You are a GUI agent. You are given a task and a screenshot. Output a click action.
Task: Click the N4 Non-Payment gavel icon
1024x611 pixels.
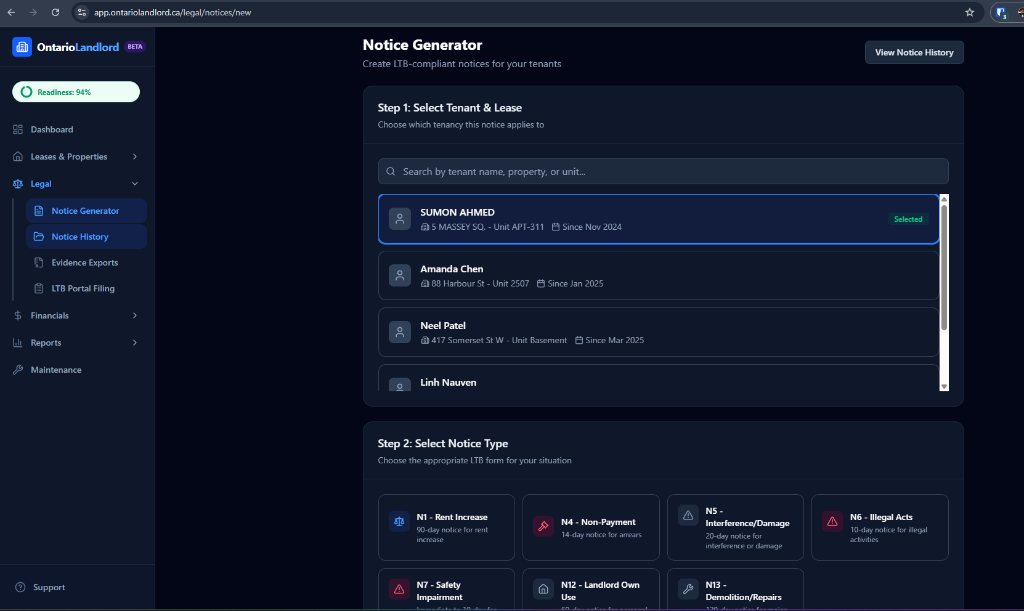pyautogui.click(x=543, y=526)
